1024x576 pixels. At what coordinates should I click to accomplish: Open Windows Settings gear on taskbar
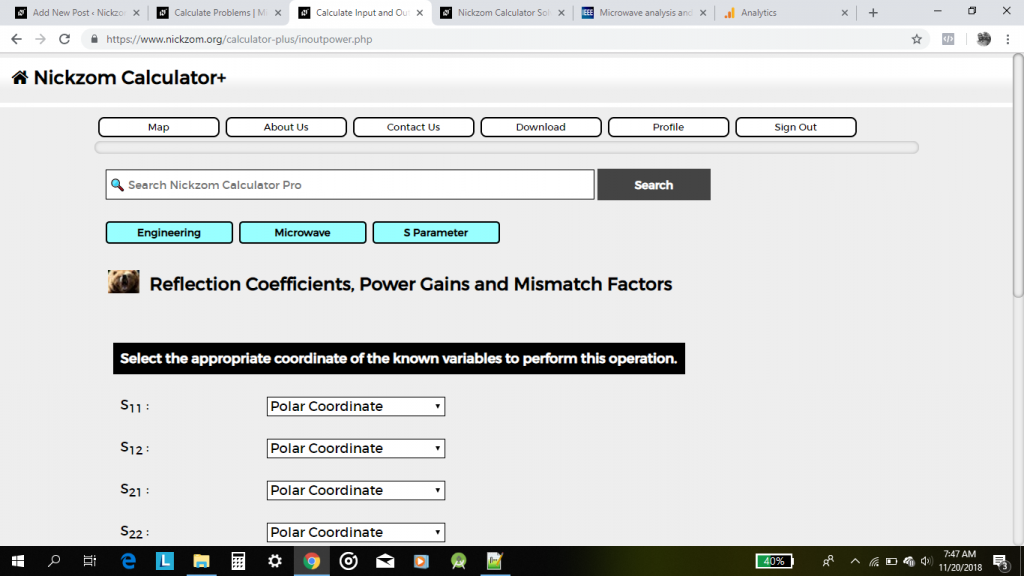pyautogui.click(x=275, y=561)
